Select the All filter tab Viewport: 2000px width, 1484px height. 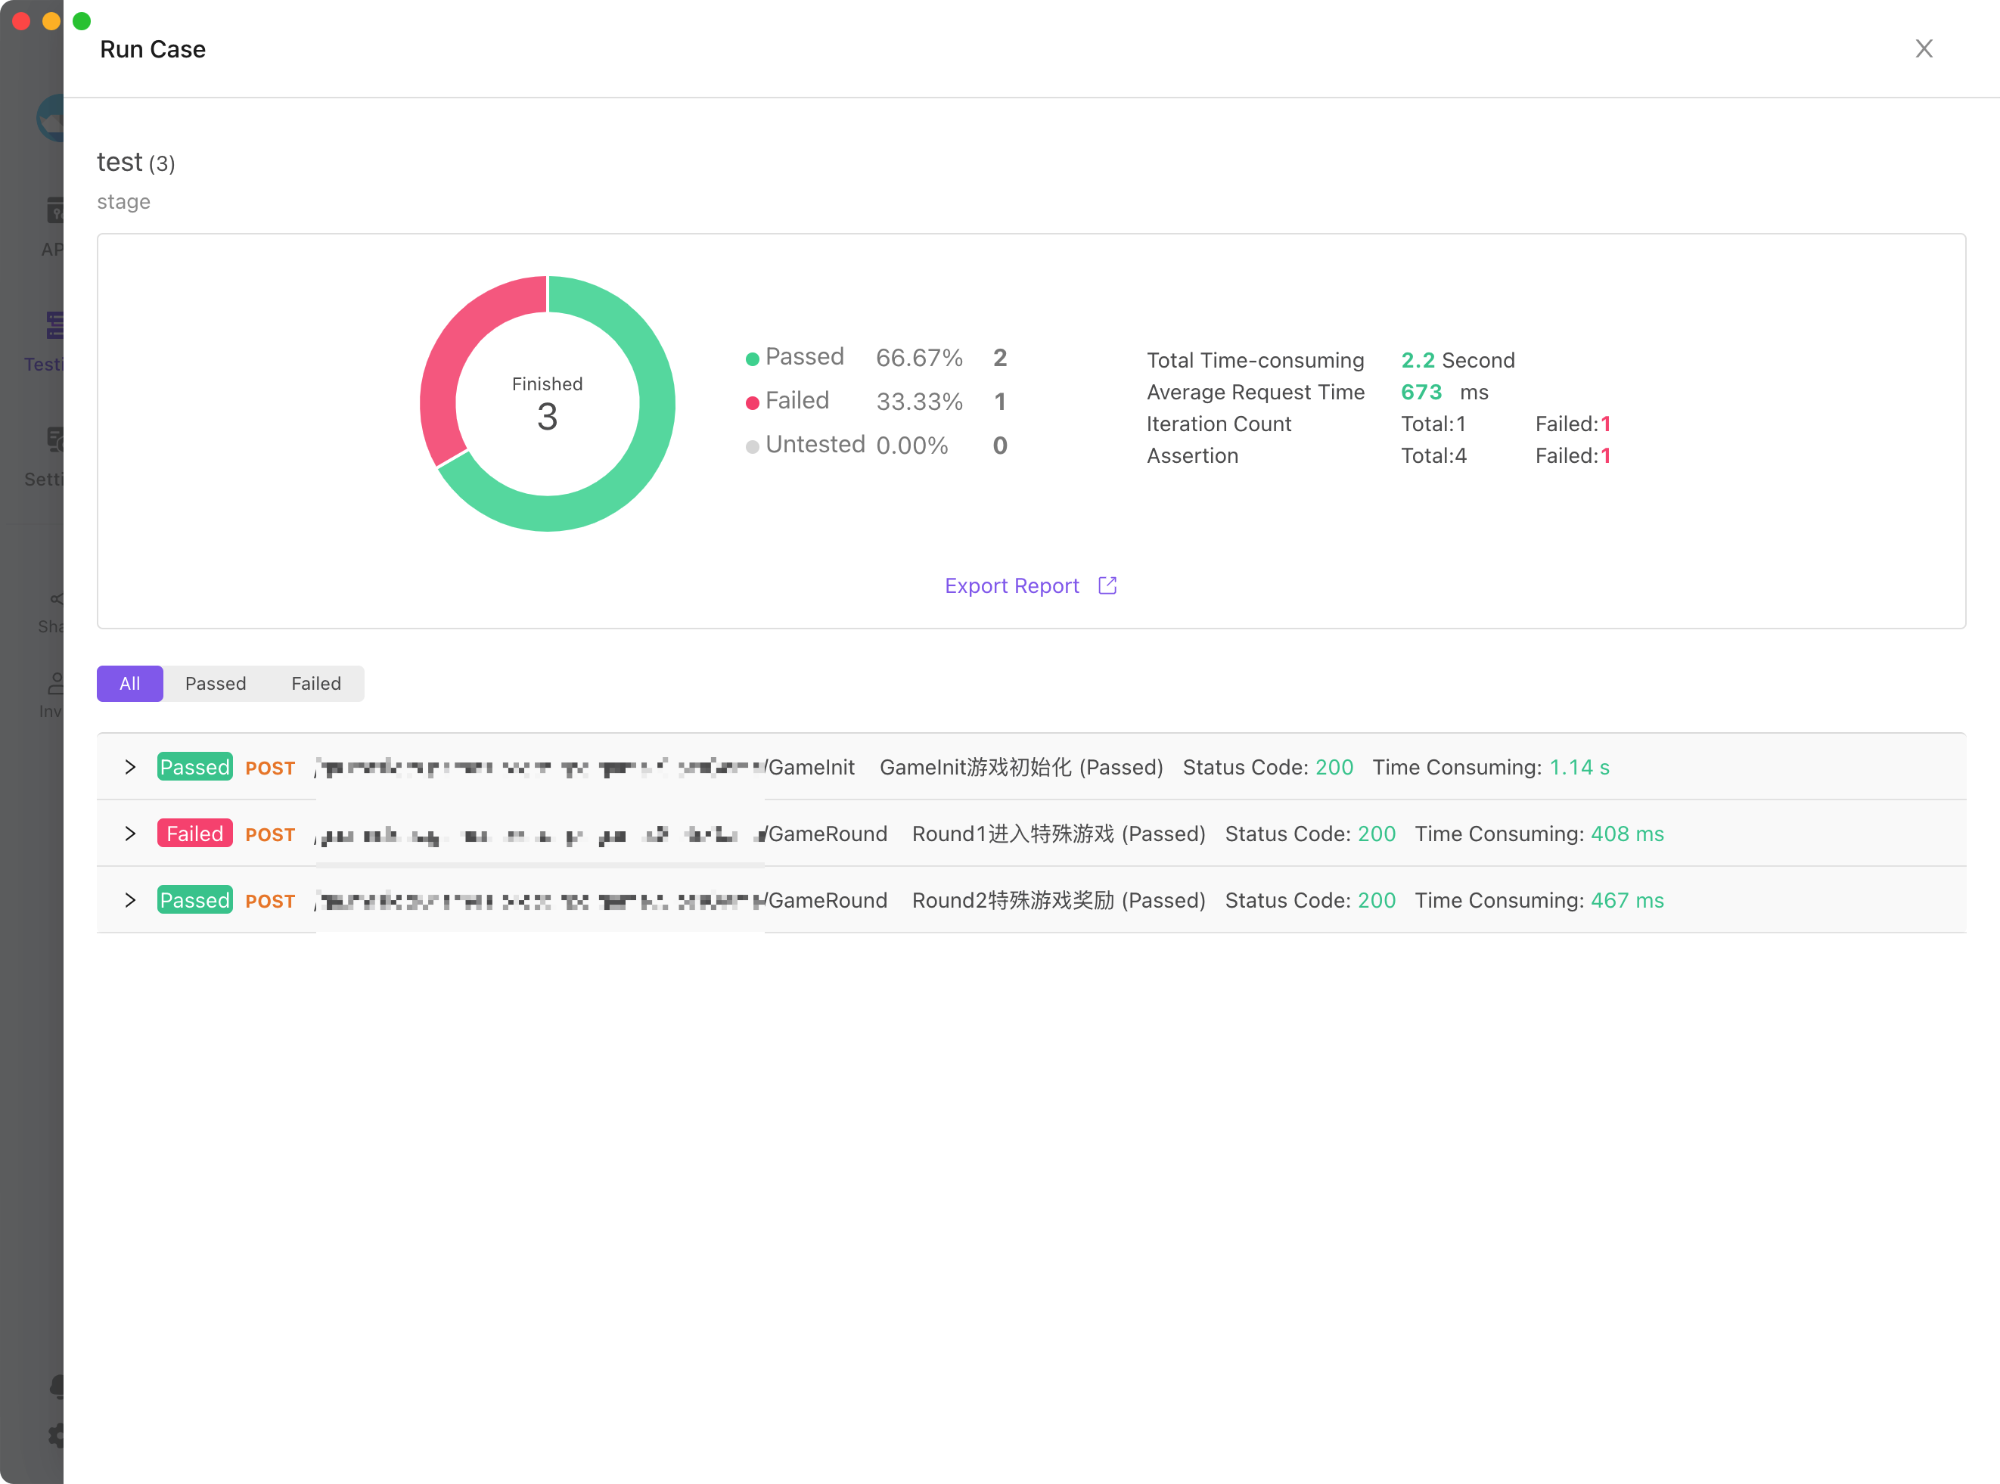130,684
